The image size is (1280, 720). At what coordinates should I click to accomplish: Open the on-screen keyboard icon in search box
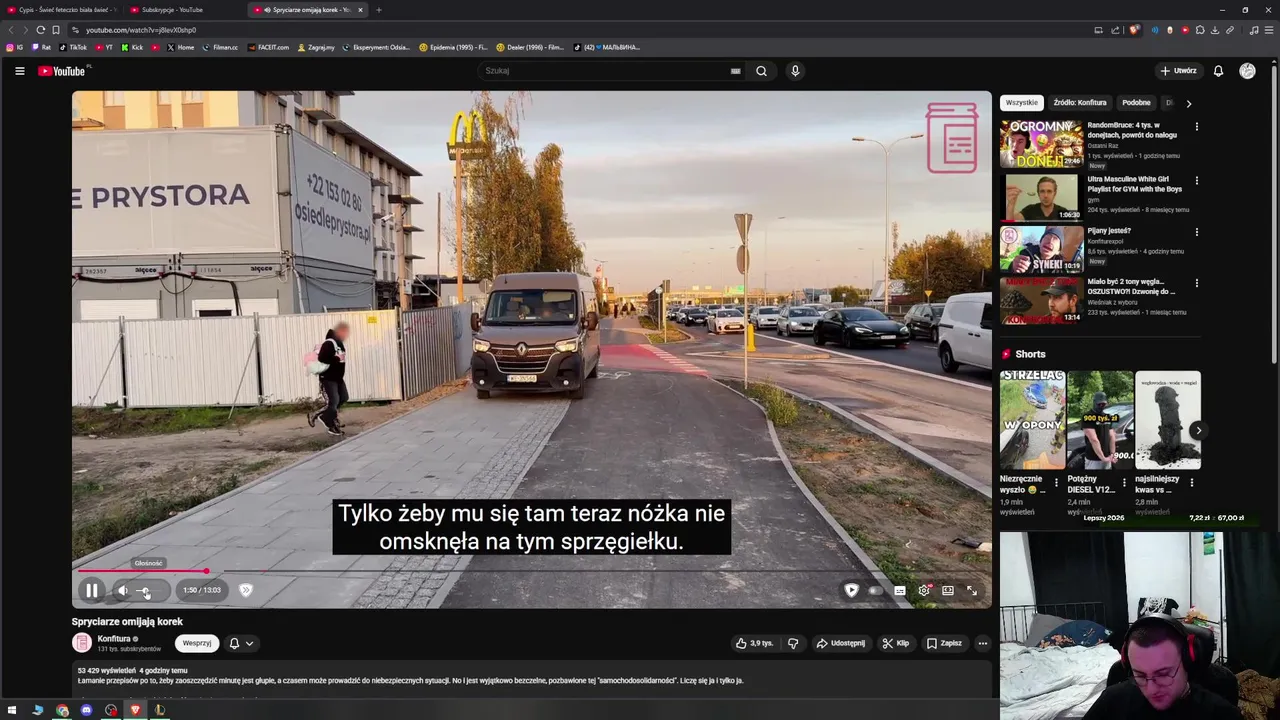735,71
